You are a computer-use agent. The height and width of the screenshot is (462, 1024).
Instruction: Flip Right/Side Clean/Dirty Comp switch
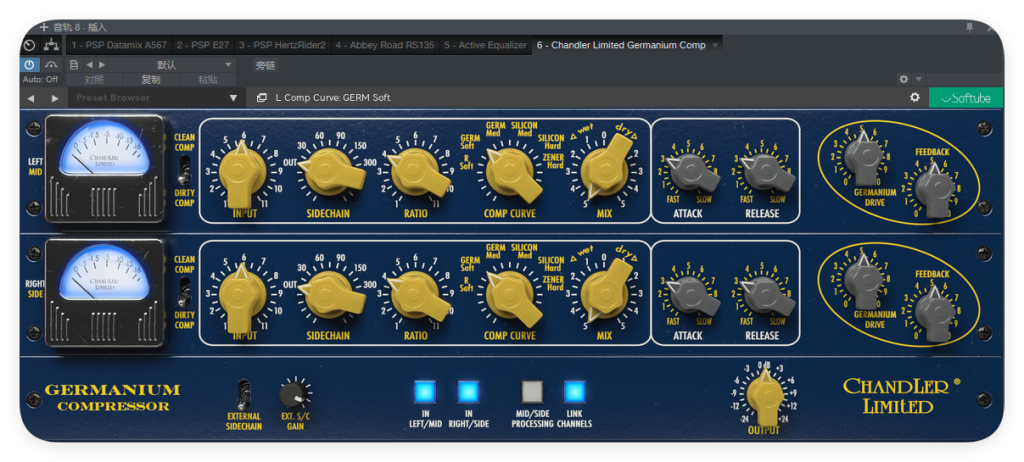pyautogui.click(x=185, y=291)
